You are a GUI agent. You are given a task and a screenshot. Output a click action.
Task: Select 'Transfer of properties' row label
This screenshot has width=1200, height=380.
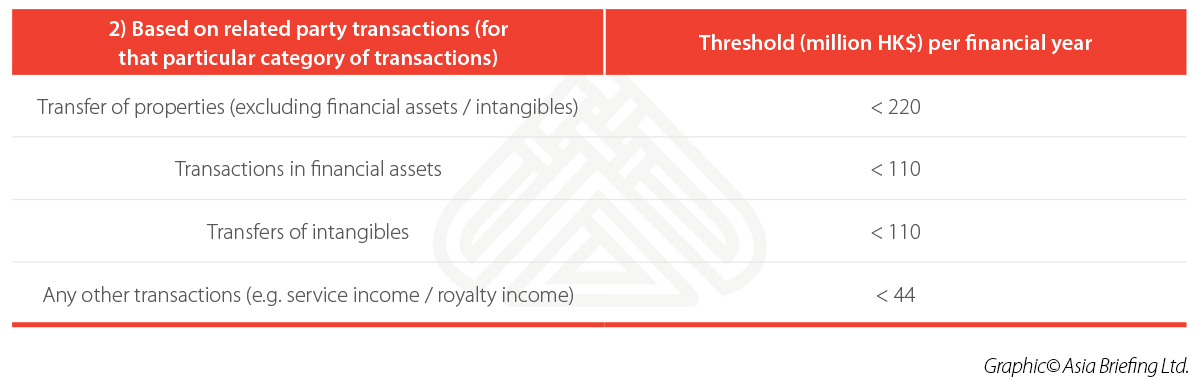[x=308, y=107]
